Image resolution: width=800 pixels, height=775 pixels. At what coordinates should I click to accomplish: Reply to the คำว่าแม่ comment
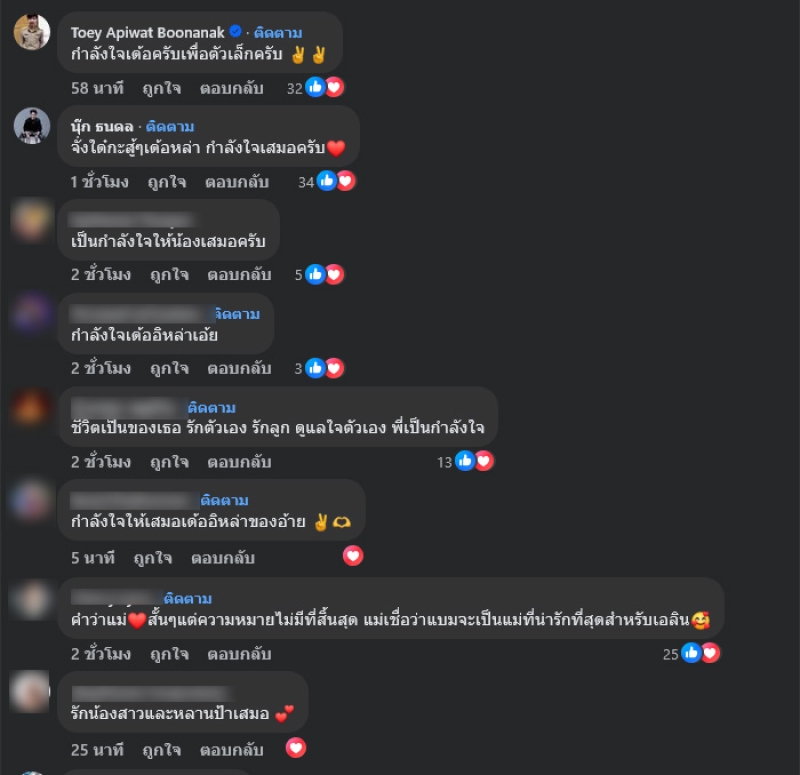[x=239, y=654]
